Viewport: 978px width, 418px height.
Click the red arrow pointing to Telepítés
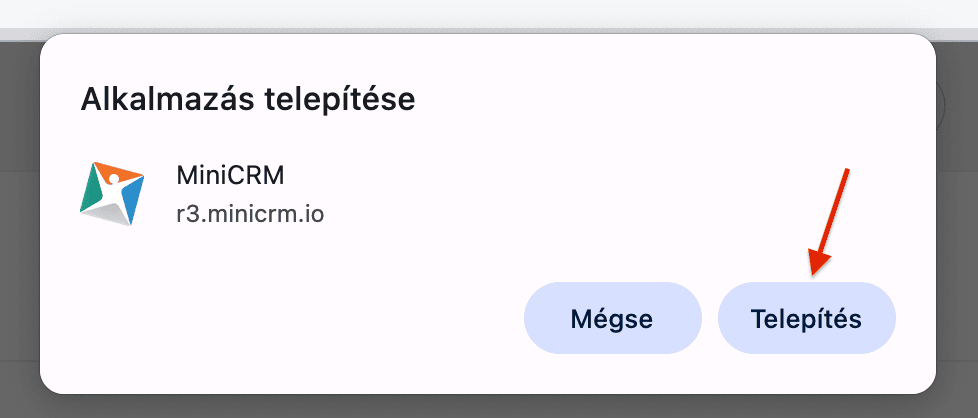pyautogui.click(x=832, y=222)
